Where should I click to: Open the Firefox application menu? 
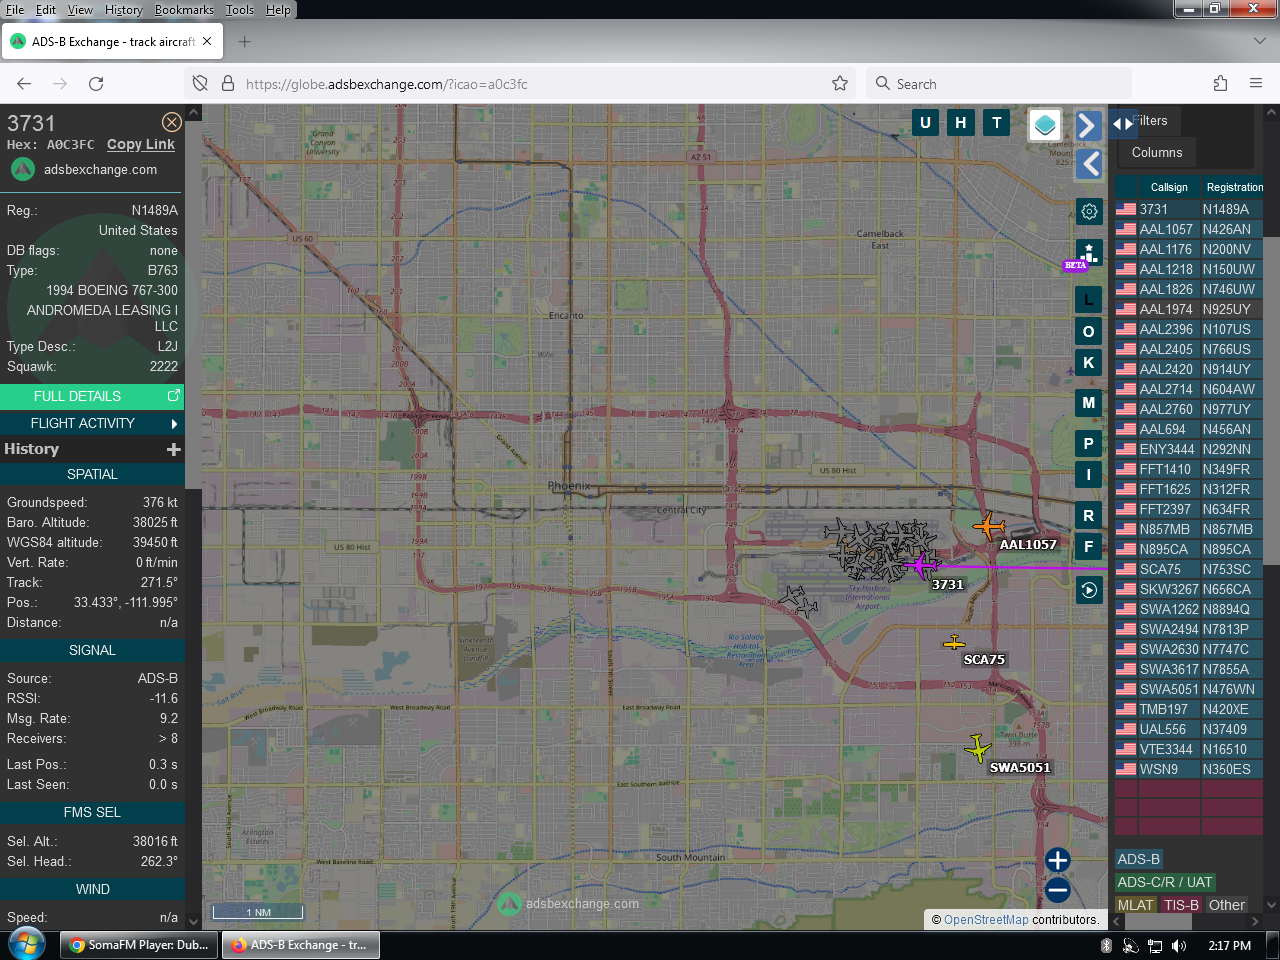[1256, 84]
